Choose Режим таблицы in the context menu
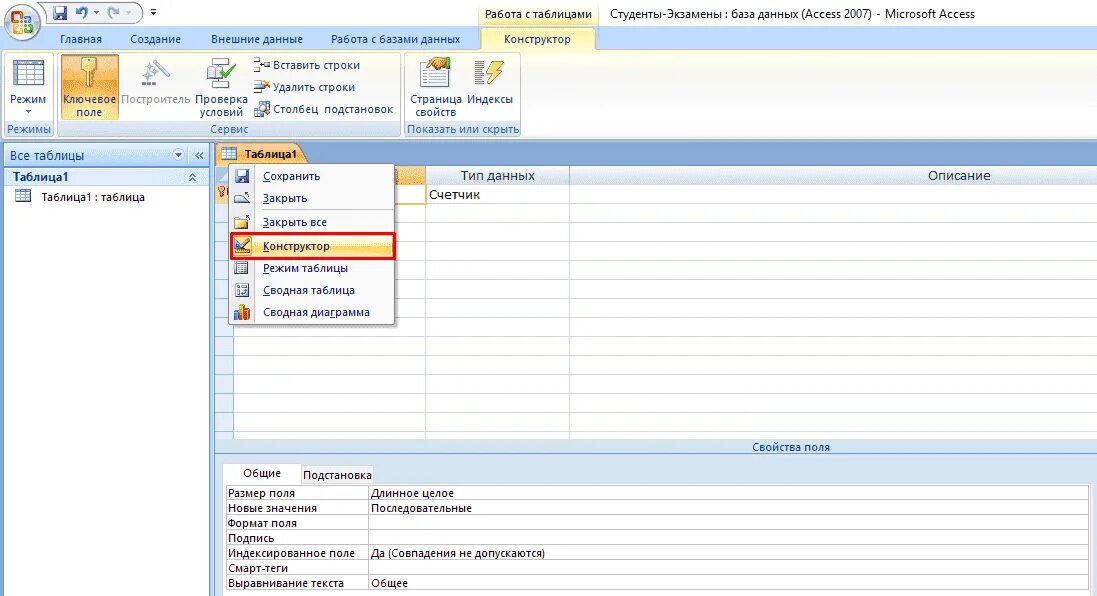 (x=312, y=268)
